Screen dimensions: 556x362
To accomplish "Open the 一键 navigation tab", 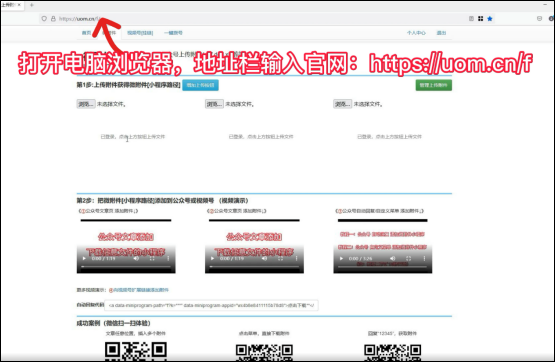I will (x=173, y=33).
